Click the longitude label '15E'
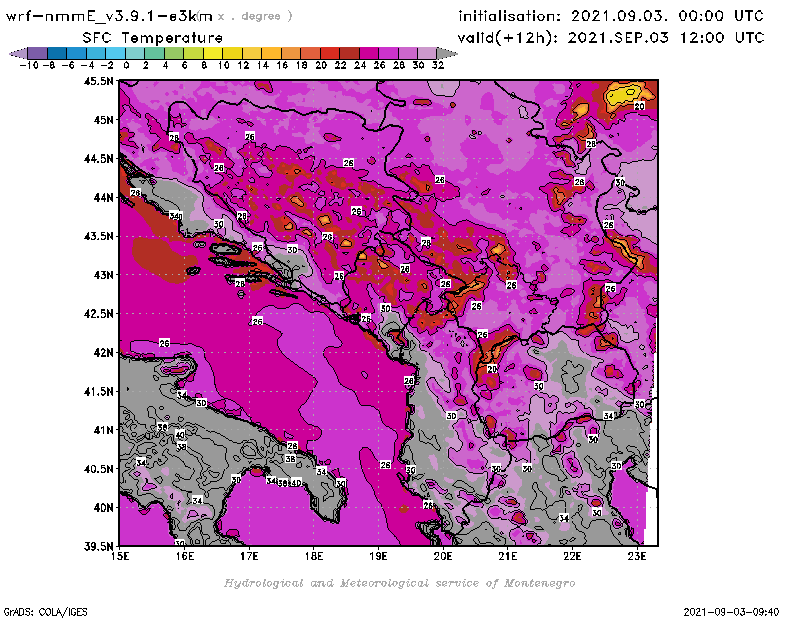This screenshot has width=800, height=618. pyautogui.click(x=120, y=556)
